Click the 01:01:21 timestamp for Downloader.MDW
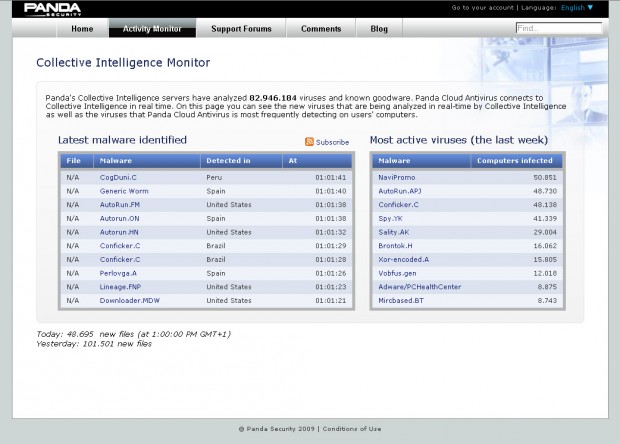Image resolution: width=620 pixels, height=444 pixels. coord(331,300)
